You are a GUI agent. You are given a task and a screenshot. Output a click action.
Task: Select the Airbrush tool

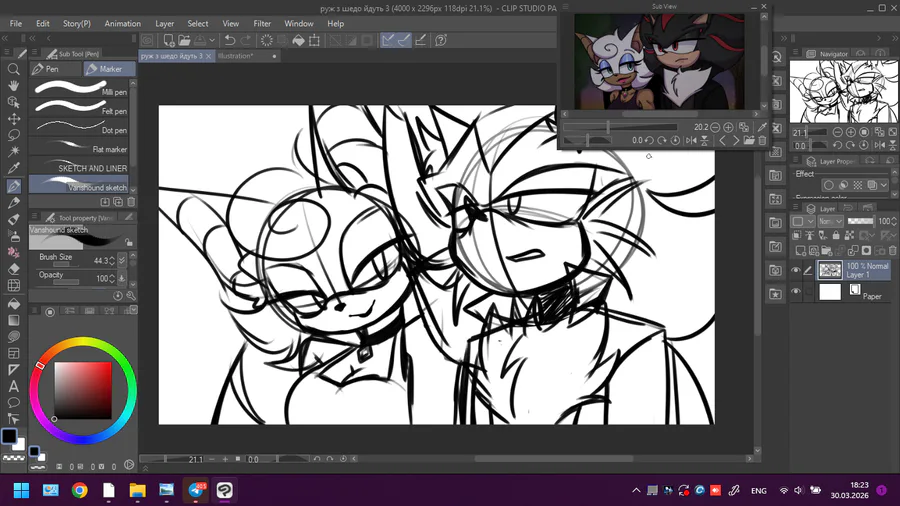14,235
